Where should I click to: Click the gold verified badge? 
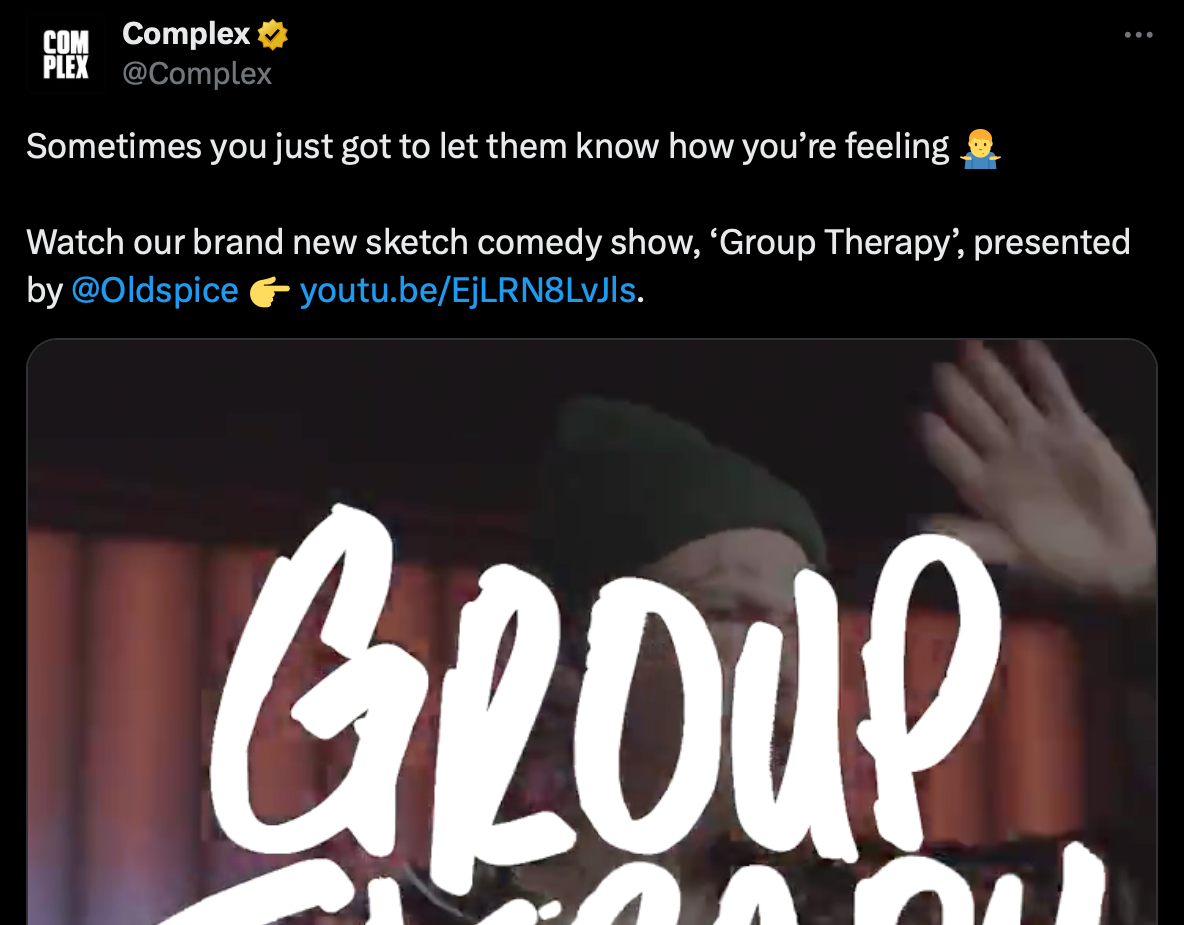(x=273, y=35)
